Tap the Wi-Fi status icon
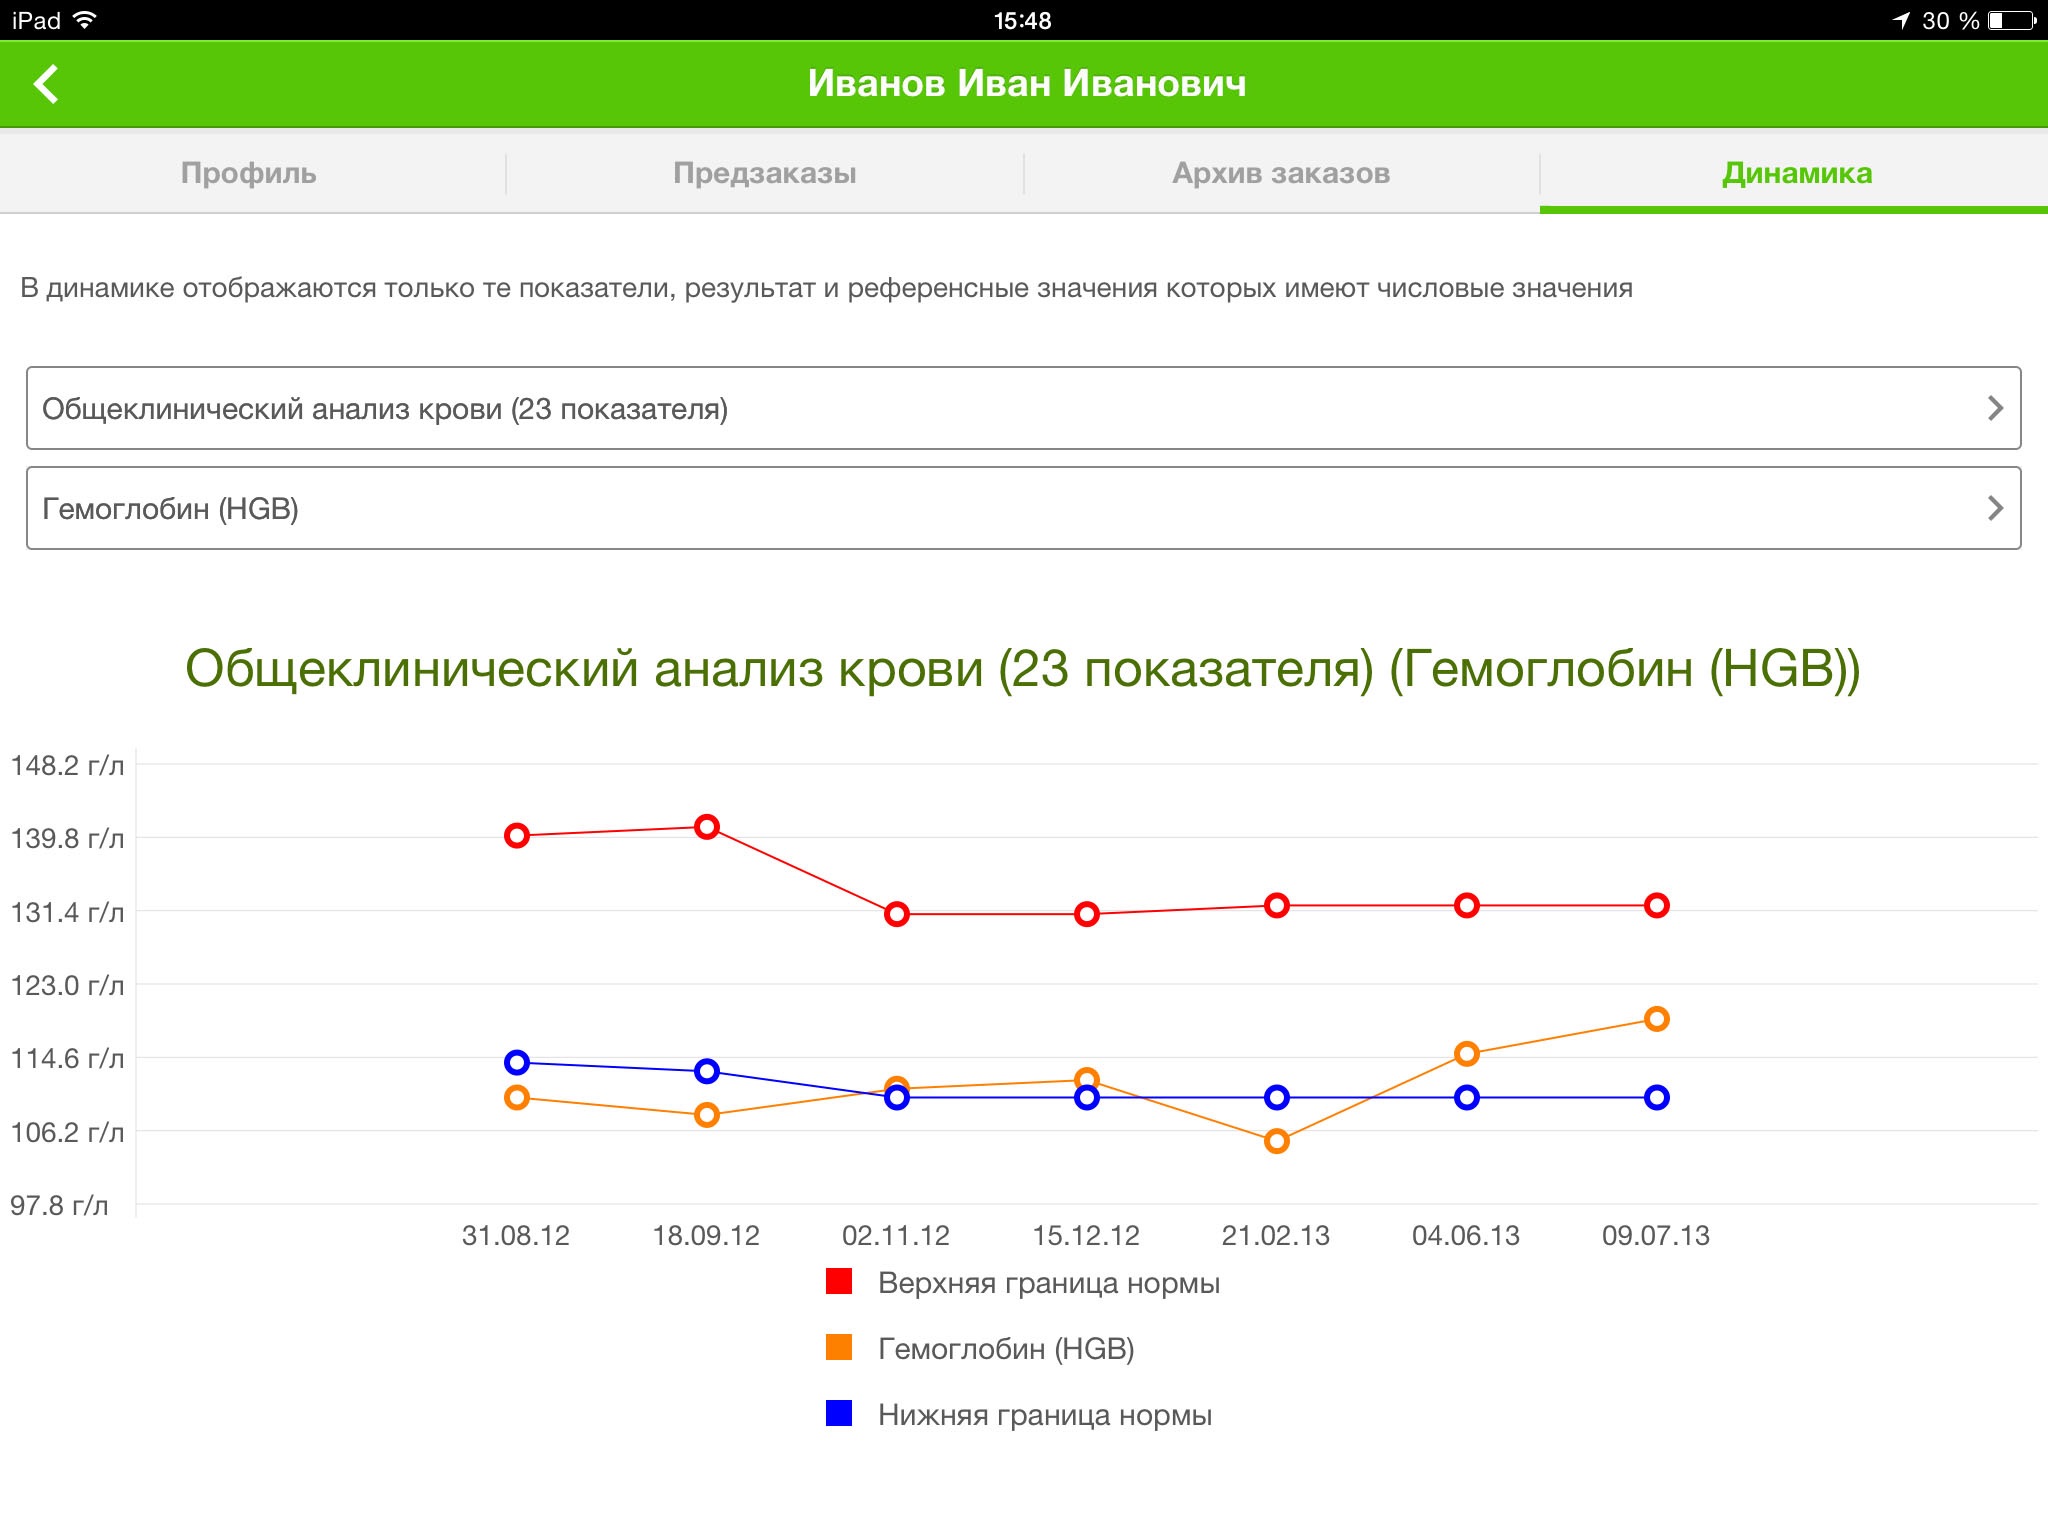 tap(85, 20)
